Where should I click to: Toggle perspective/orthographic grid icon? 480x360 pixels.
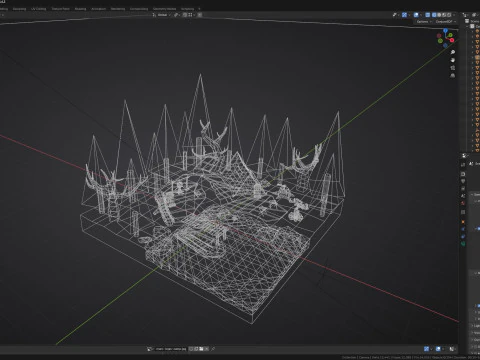pyautogui.click(x=453, y=76)
